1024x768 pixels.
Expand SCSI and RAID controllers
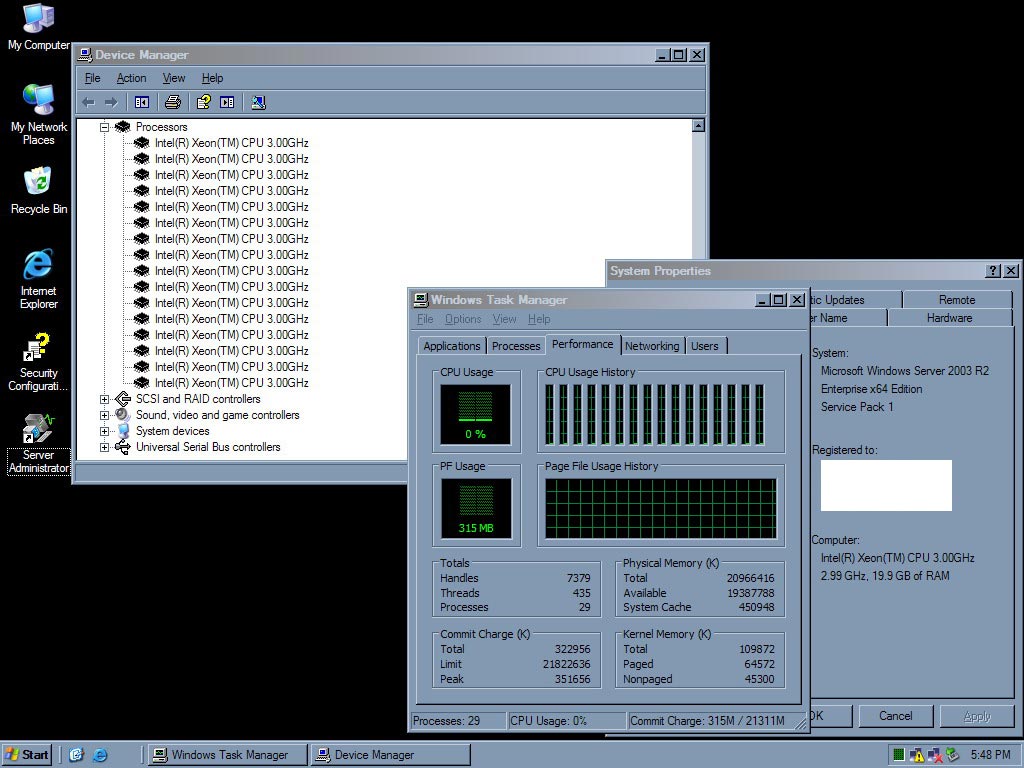tap(104, 399)
